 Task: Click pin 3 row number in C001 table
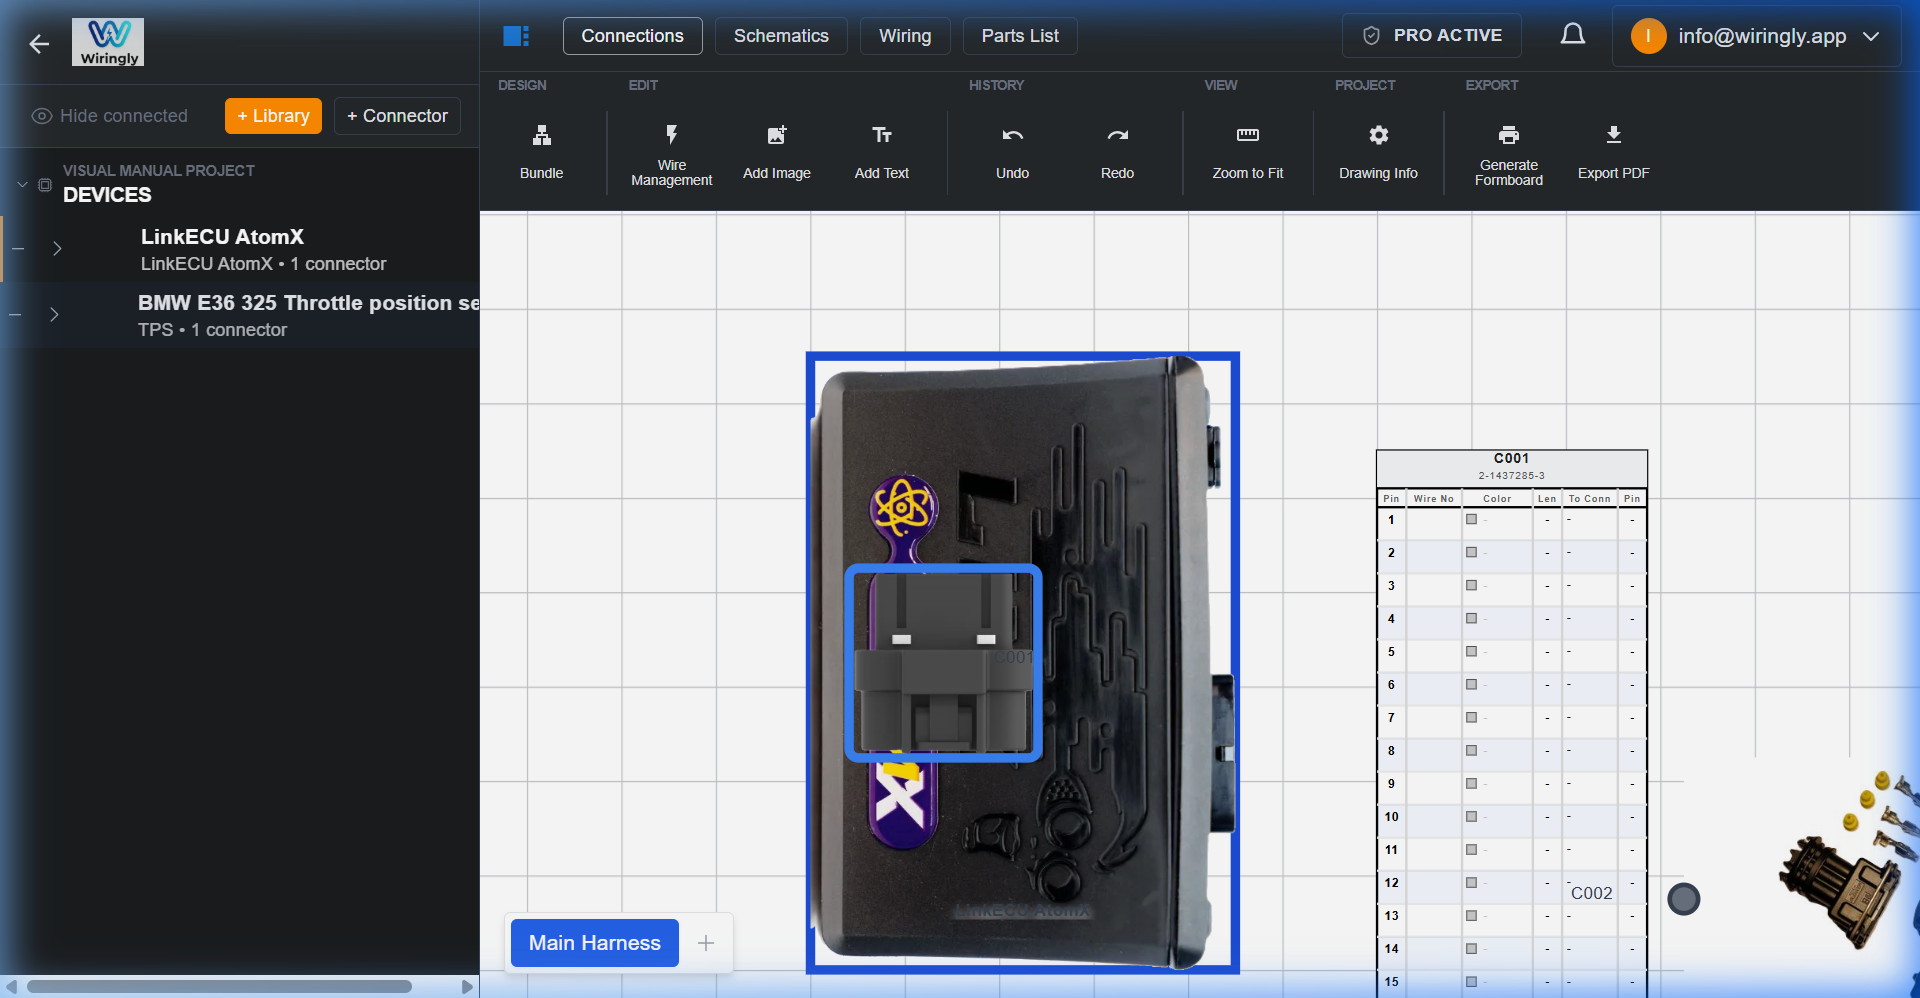pyautogui.click(x=1391, y=586)
